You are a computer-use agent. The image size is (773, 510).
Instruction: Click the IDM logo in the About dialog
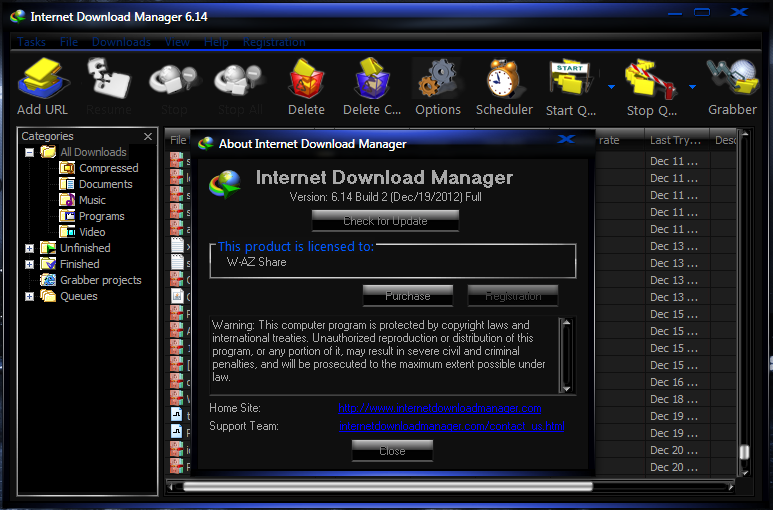[x=225, y=184]
